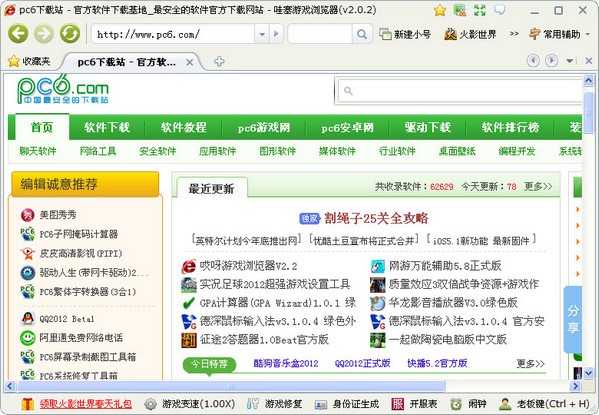
Task: Open 快播5.2官方版 featured link
Action: [x=437, y=363]
